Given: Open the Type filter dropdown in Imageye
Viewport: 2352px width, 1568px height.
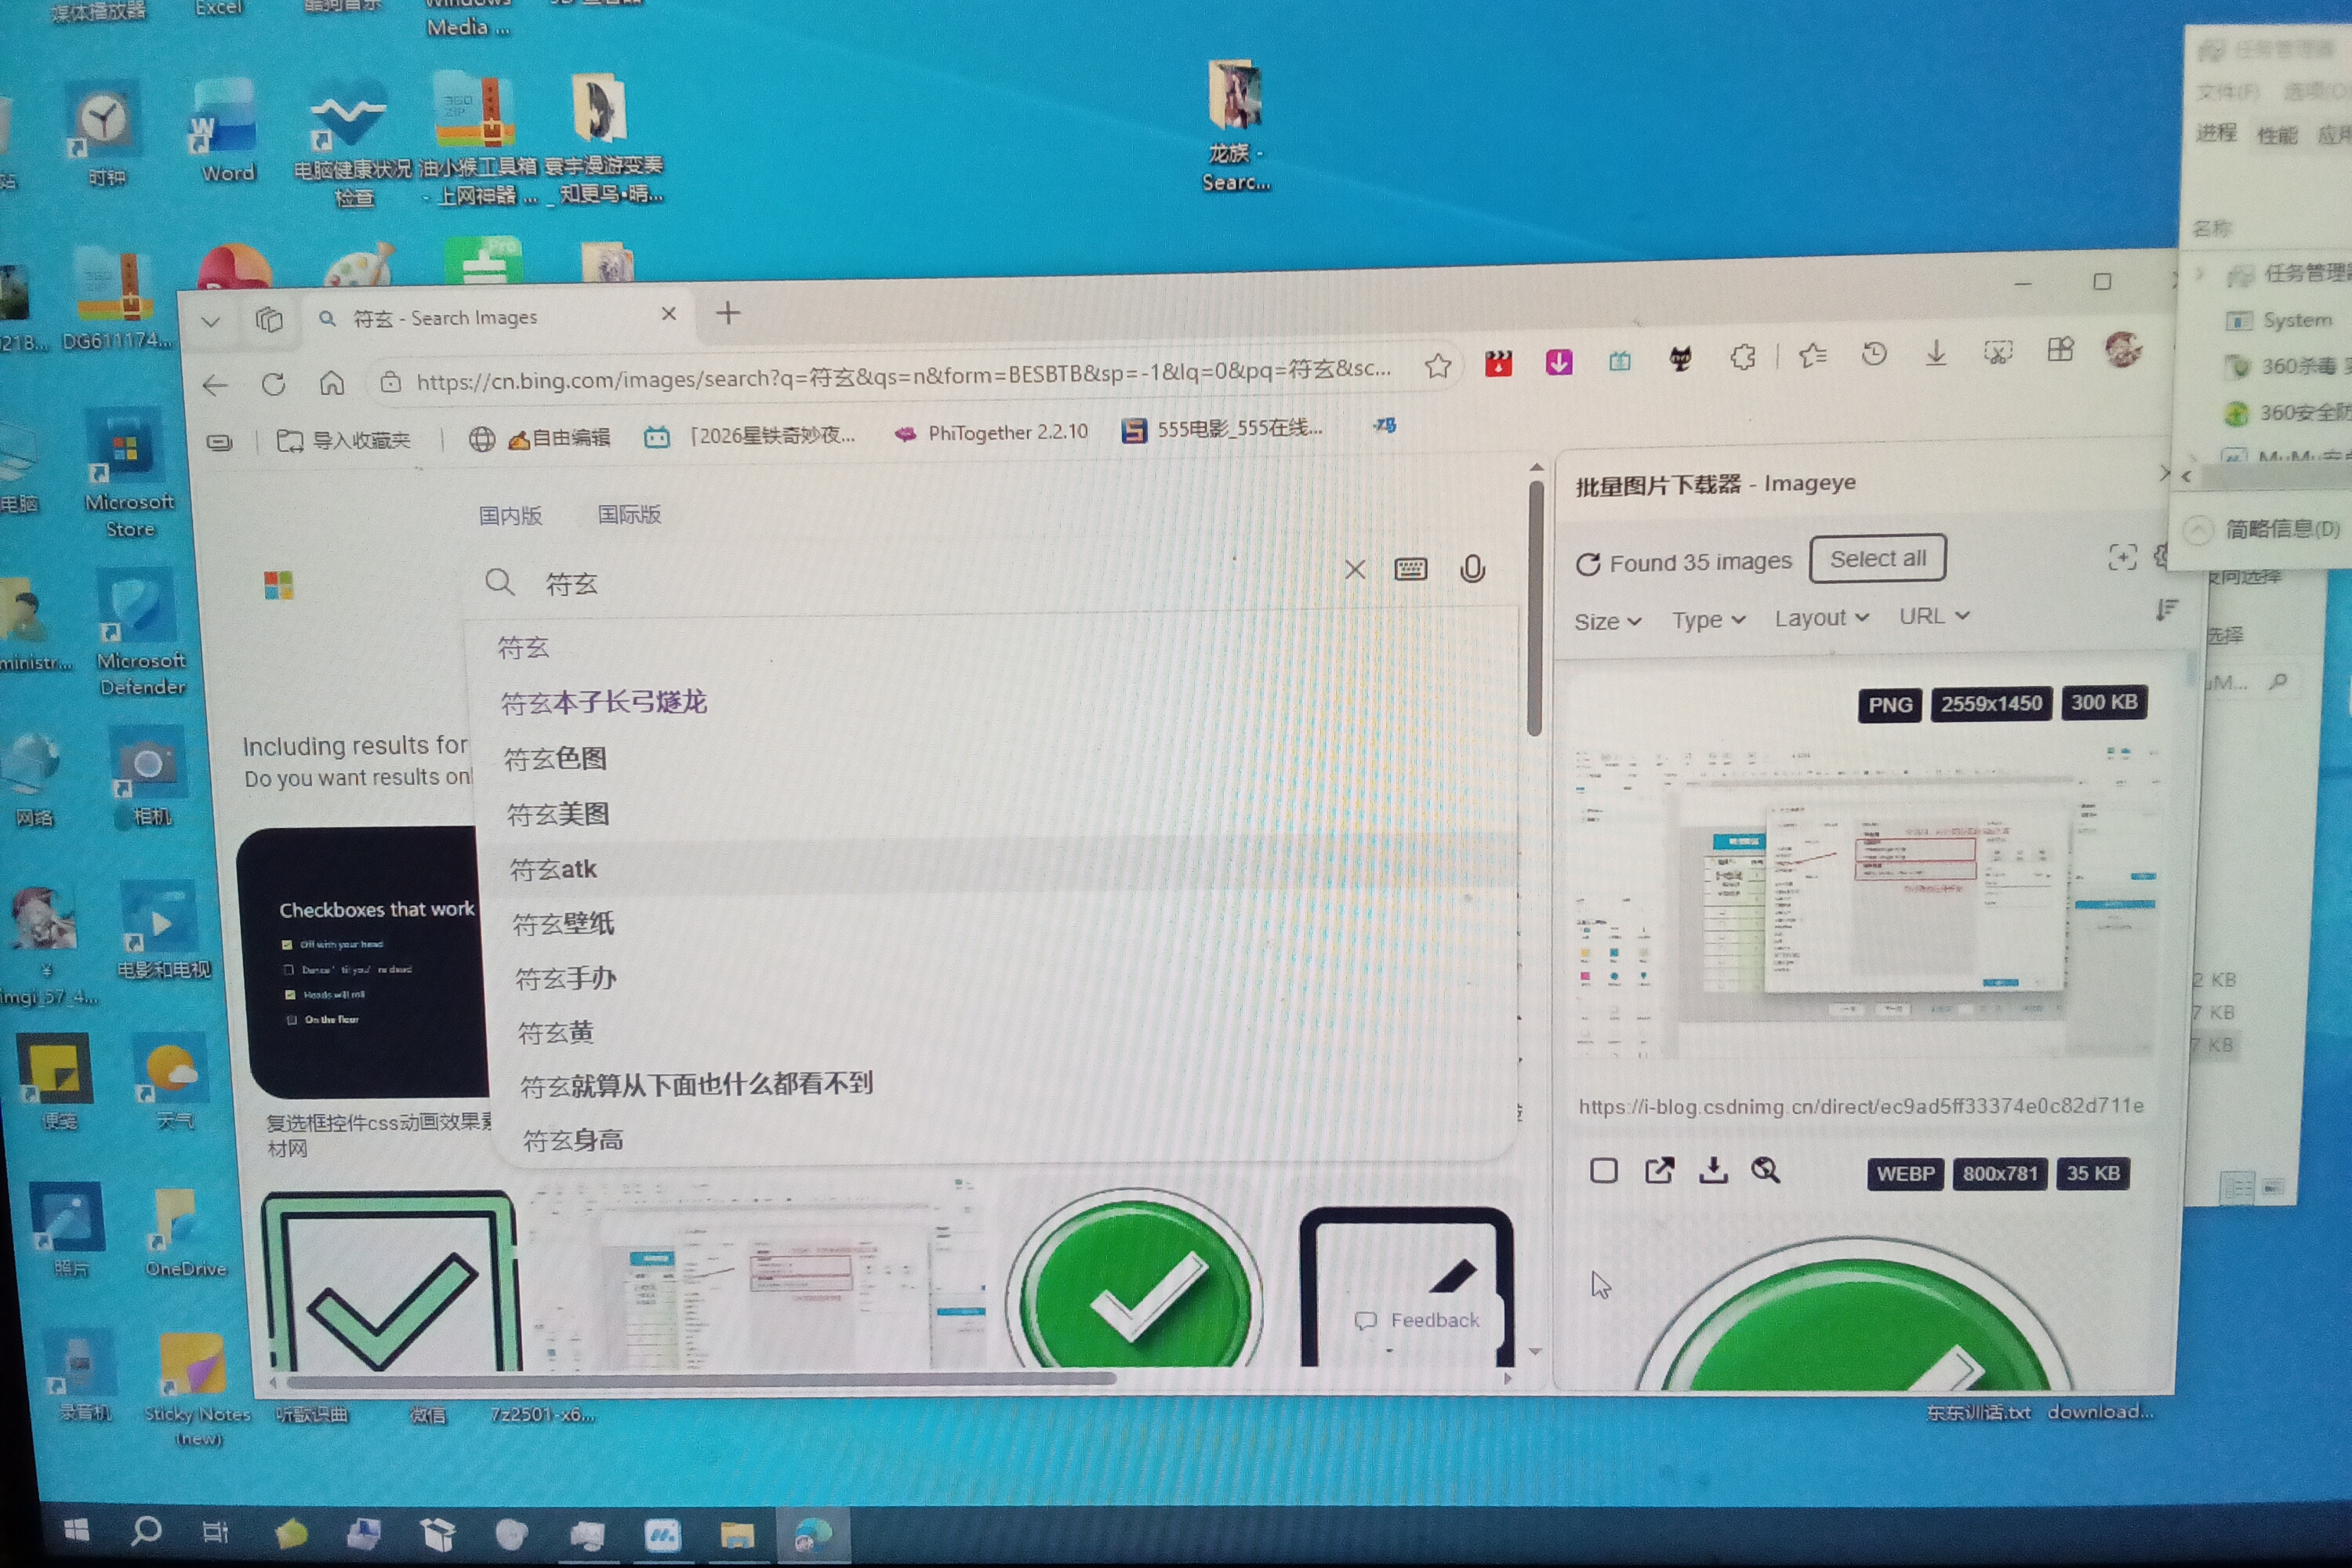Looking at the screenshot, I should (1709, 620).
